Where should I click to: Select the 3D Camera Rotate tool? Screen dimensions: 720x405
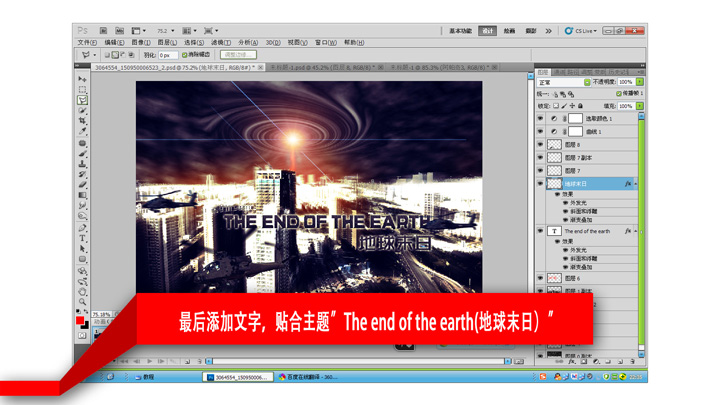pos(82,281)
